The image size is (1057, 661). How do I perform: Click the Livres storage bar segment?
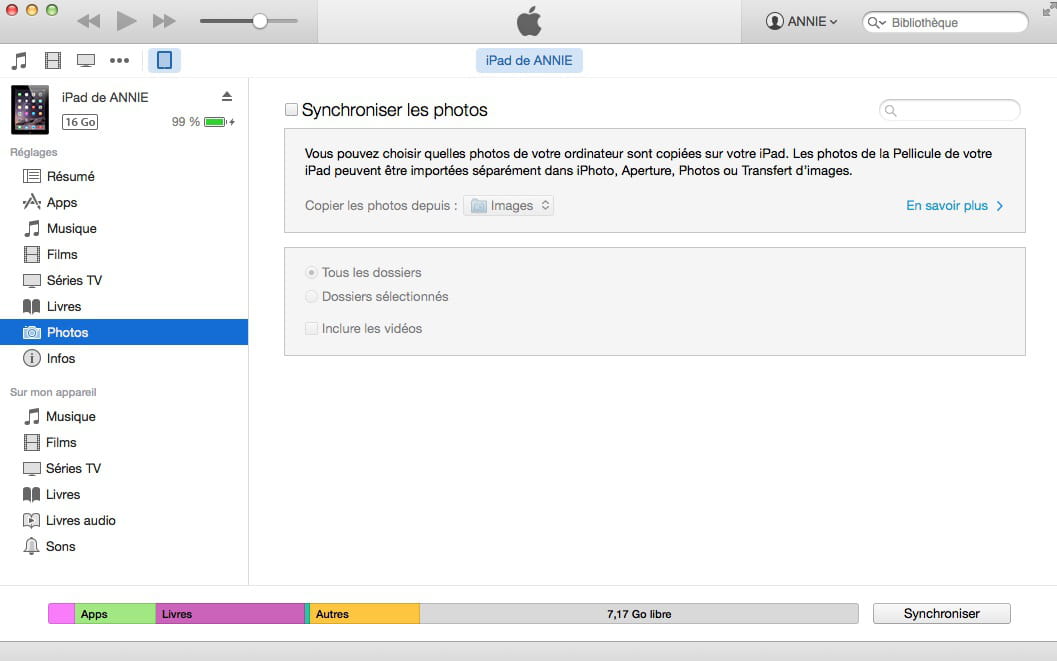click(x=230, y=614)
